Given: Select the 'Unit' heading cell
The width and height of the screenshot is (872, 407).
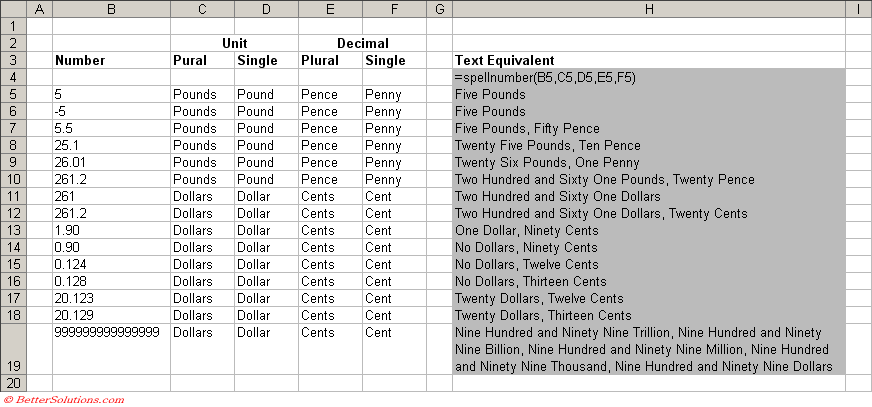Looking at the screenshot, I should (x=234, y=43).
